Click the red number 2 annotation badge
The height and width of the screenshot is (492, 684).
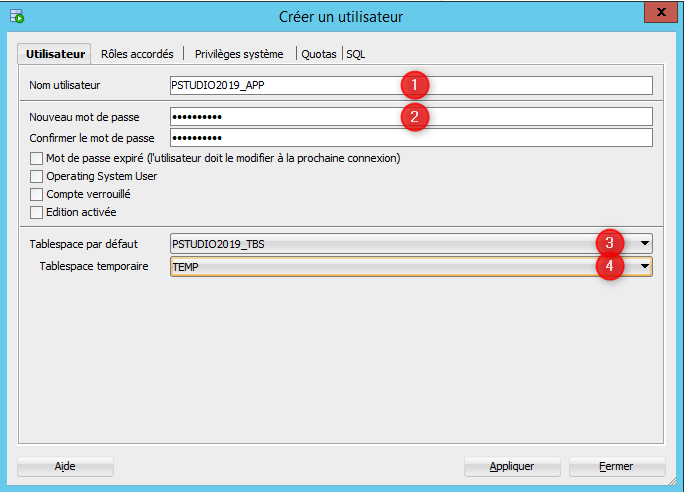click(415, 116)
